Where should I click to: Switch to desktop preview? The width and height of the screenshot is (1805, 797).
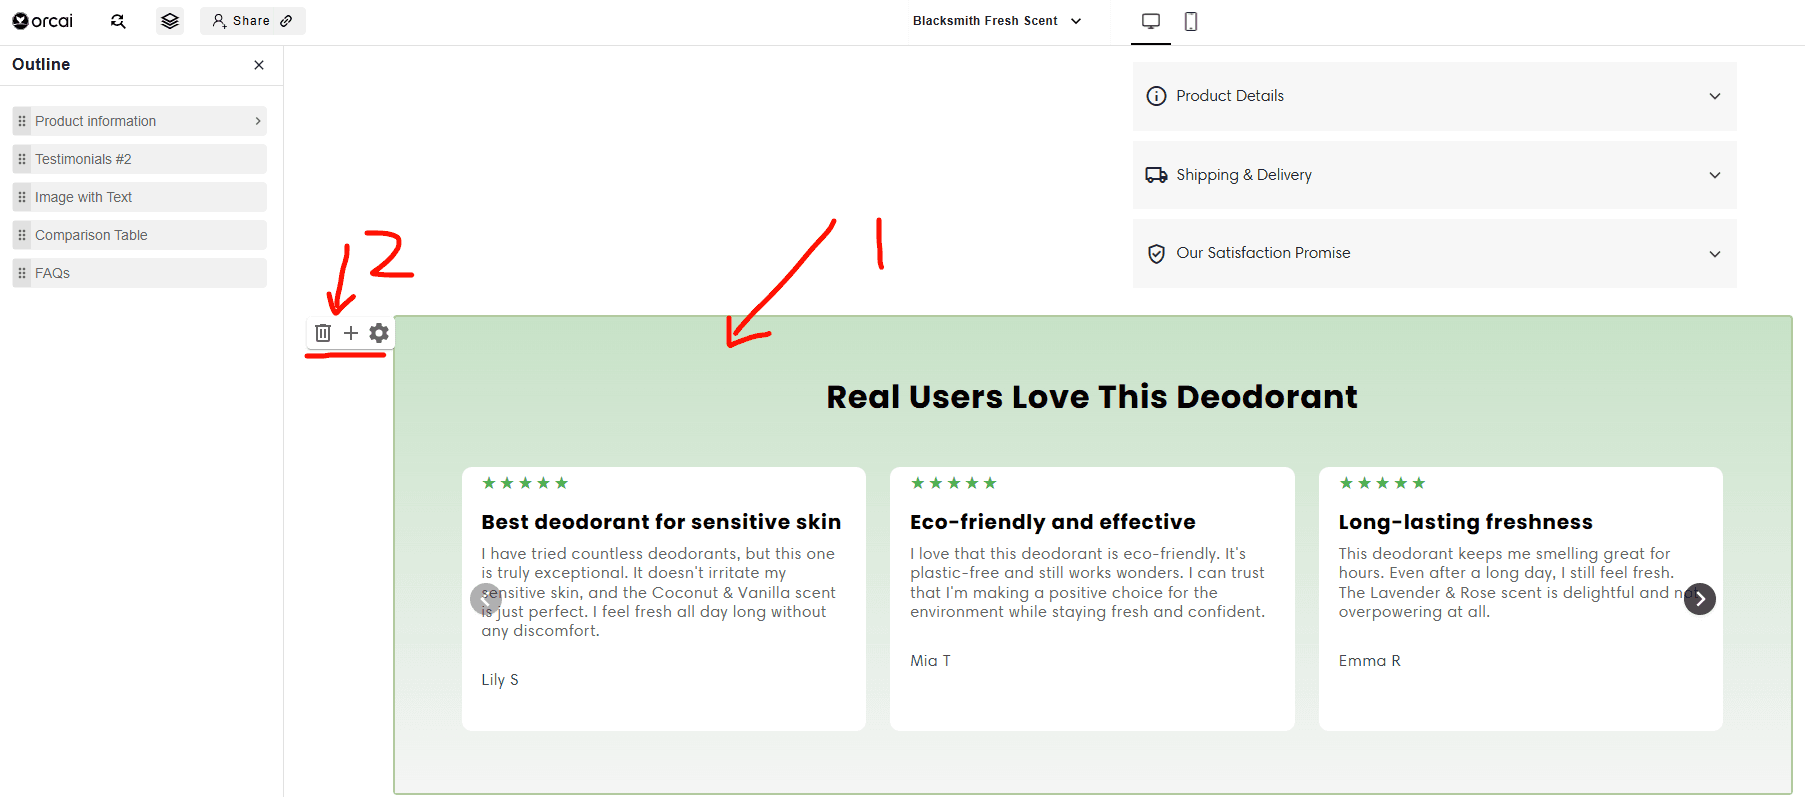click(x=1151, y=21)
